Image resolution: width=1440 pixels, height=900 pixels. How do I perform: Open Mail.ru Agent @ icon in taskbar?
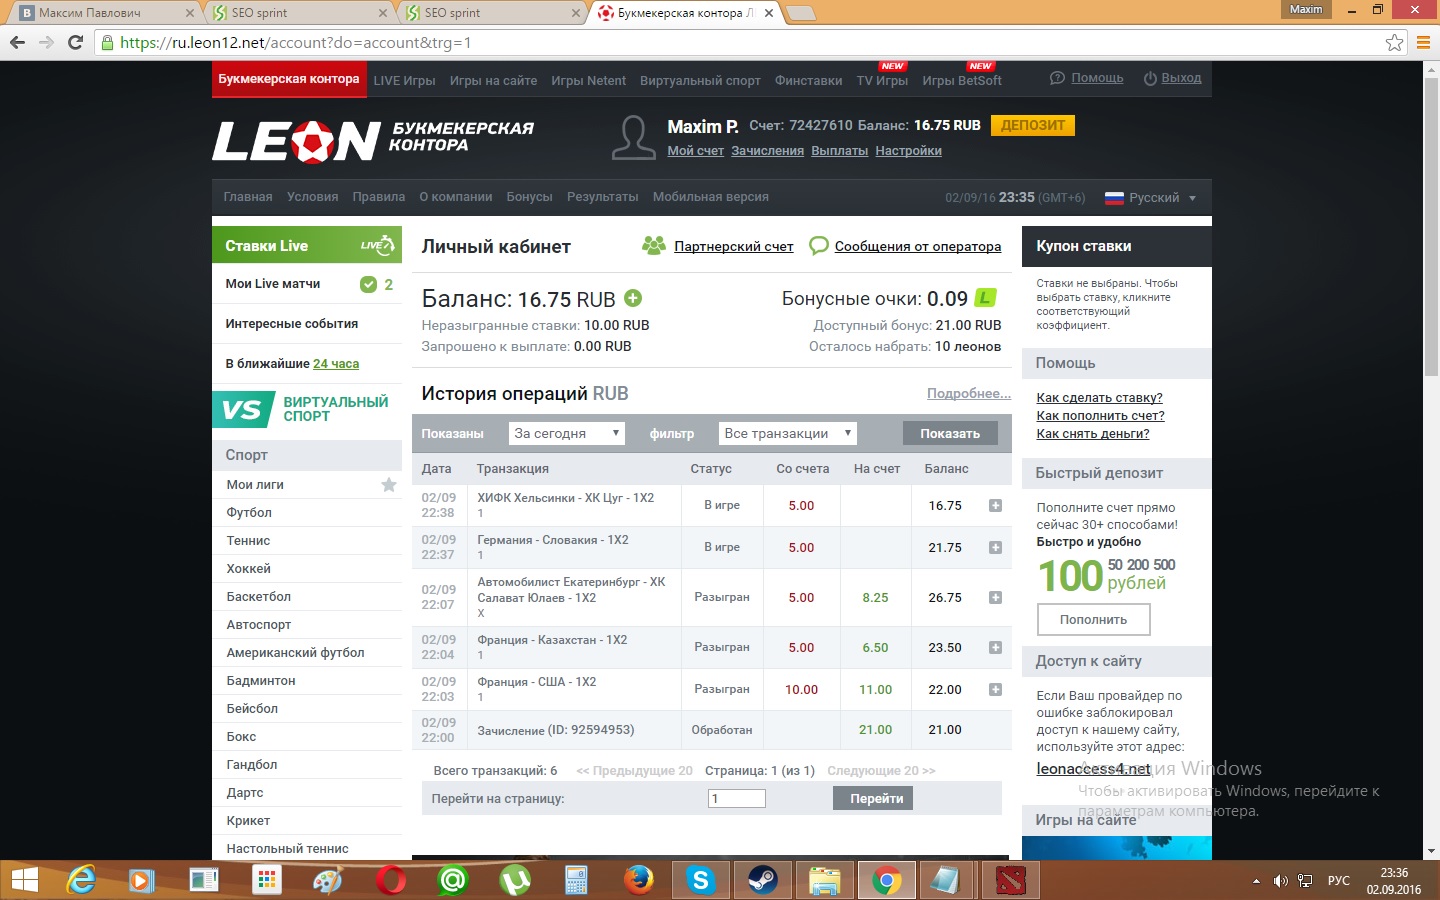click(x=453, y=880)
